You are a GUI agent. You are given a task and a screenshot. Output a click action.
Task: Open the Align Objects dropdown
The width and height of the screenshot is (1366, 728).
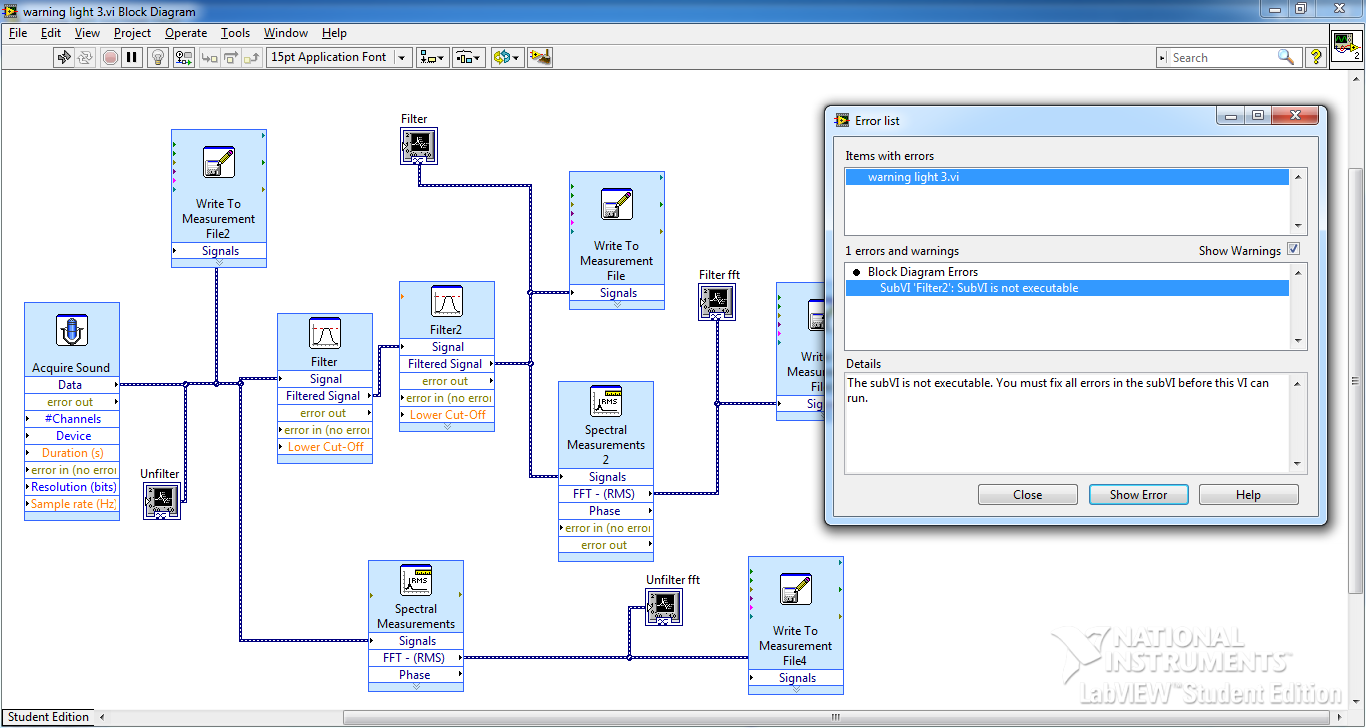coord(433,57)
